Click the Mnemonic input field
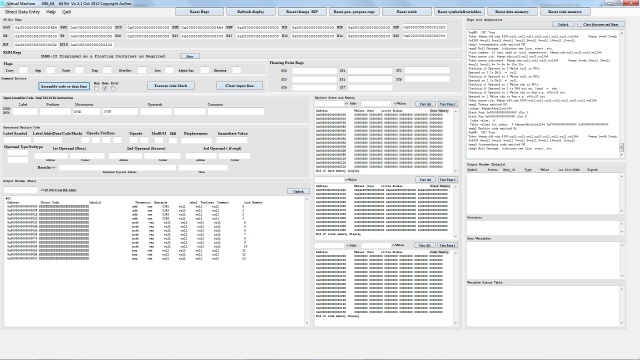 click(x=87, y=111)
